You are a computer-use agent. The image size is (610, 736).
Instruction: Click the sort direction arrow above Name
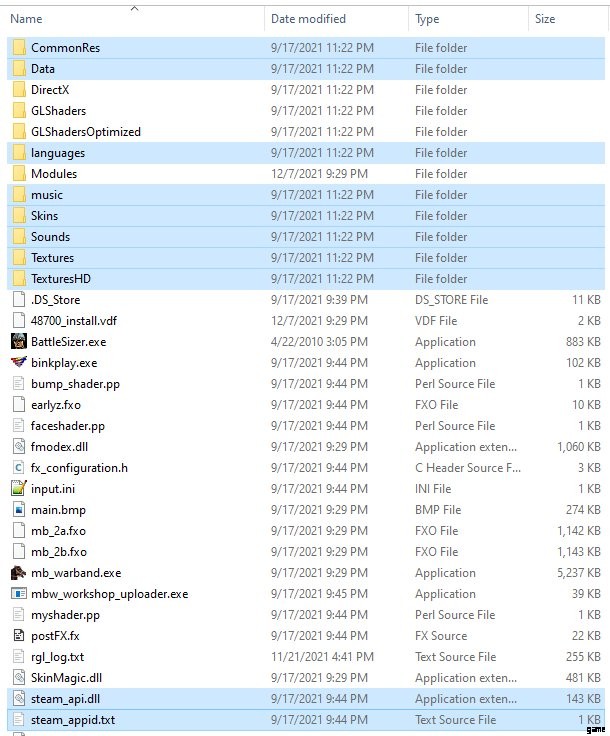point(134,8)
